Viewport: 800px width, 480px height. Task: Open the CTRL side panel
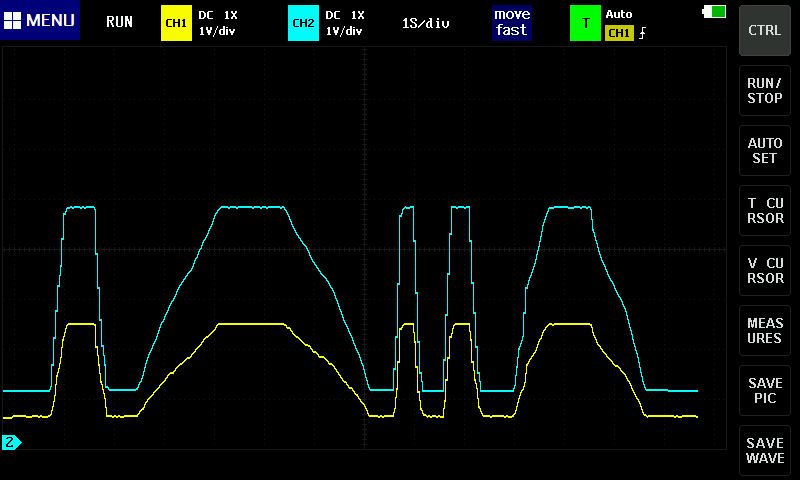click(x=765, y=30)
